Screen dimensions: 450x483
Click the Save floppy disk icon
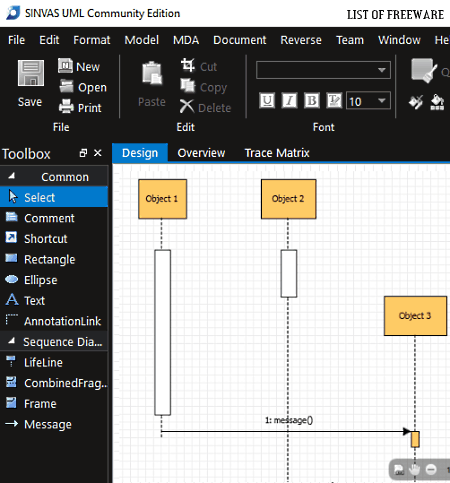coord(31,73)
